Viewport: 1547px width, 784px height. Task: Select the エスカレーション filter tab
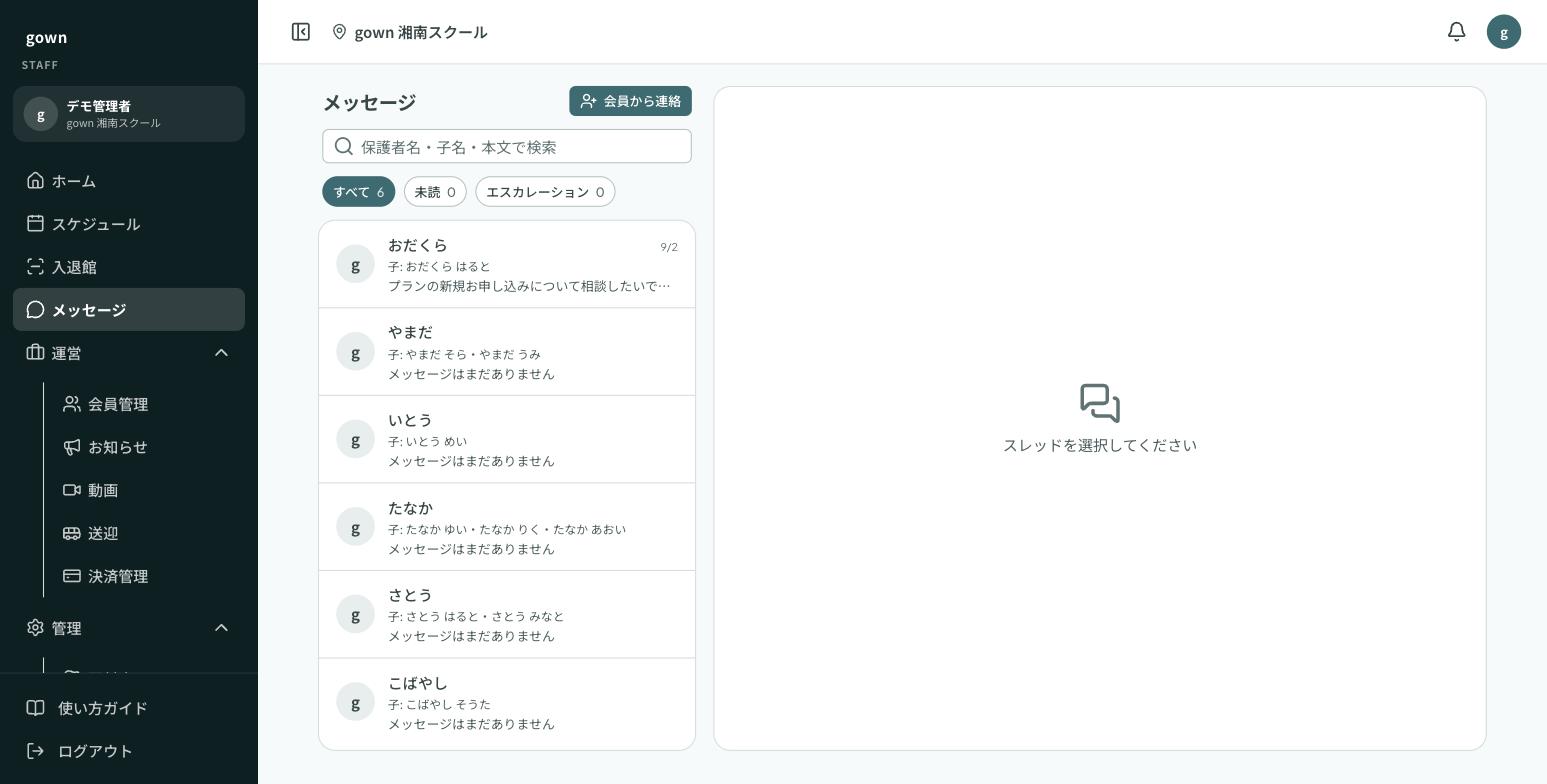tap(545, 192)
